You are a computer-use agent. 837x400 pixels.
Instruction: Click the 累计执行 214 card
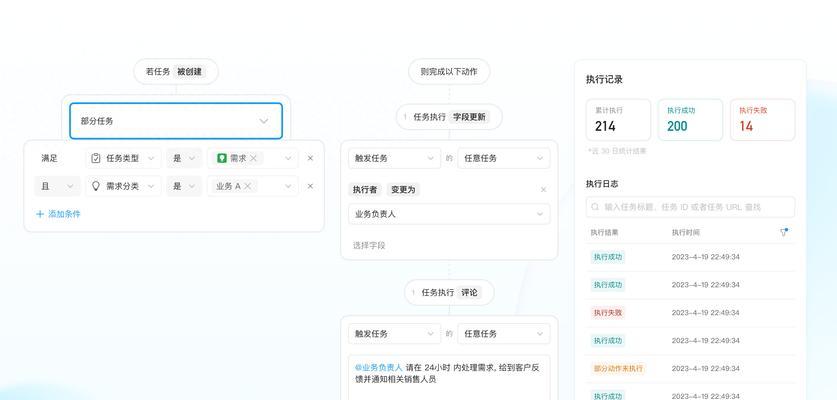point(618,120)
